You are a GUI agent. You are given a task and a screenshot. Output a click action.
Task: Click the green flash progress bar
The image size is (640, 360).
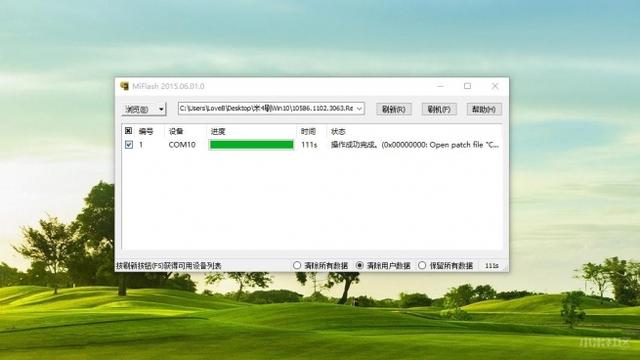(x=251, y=144)
